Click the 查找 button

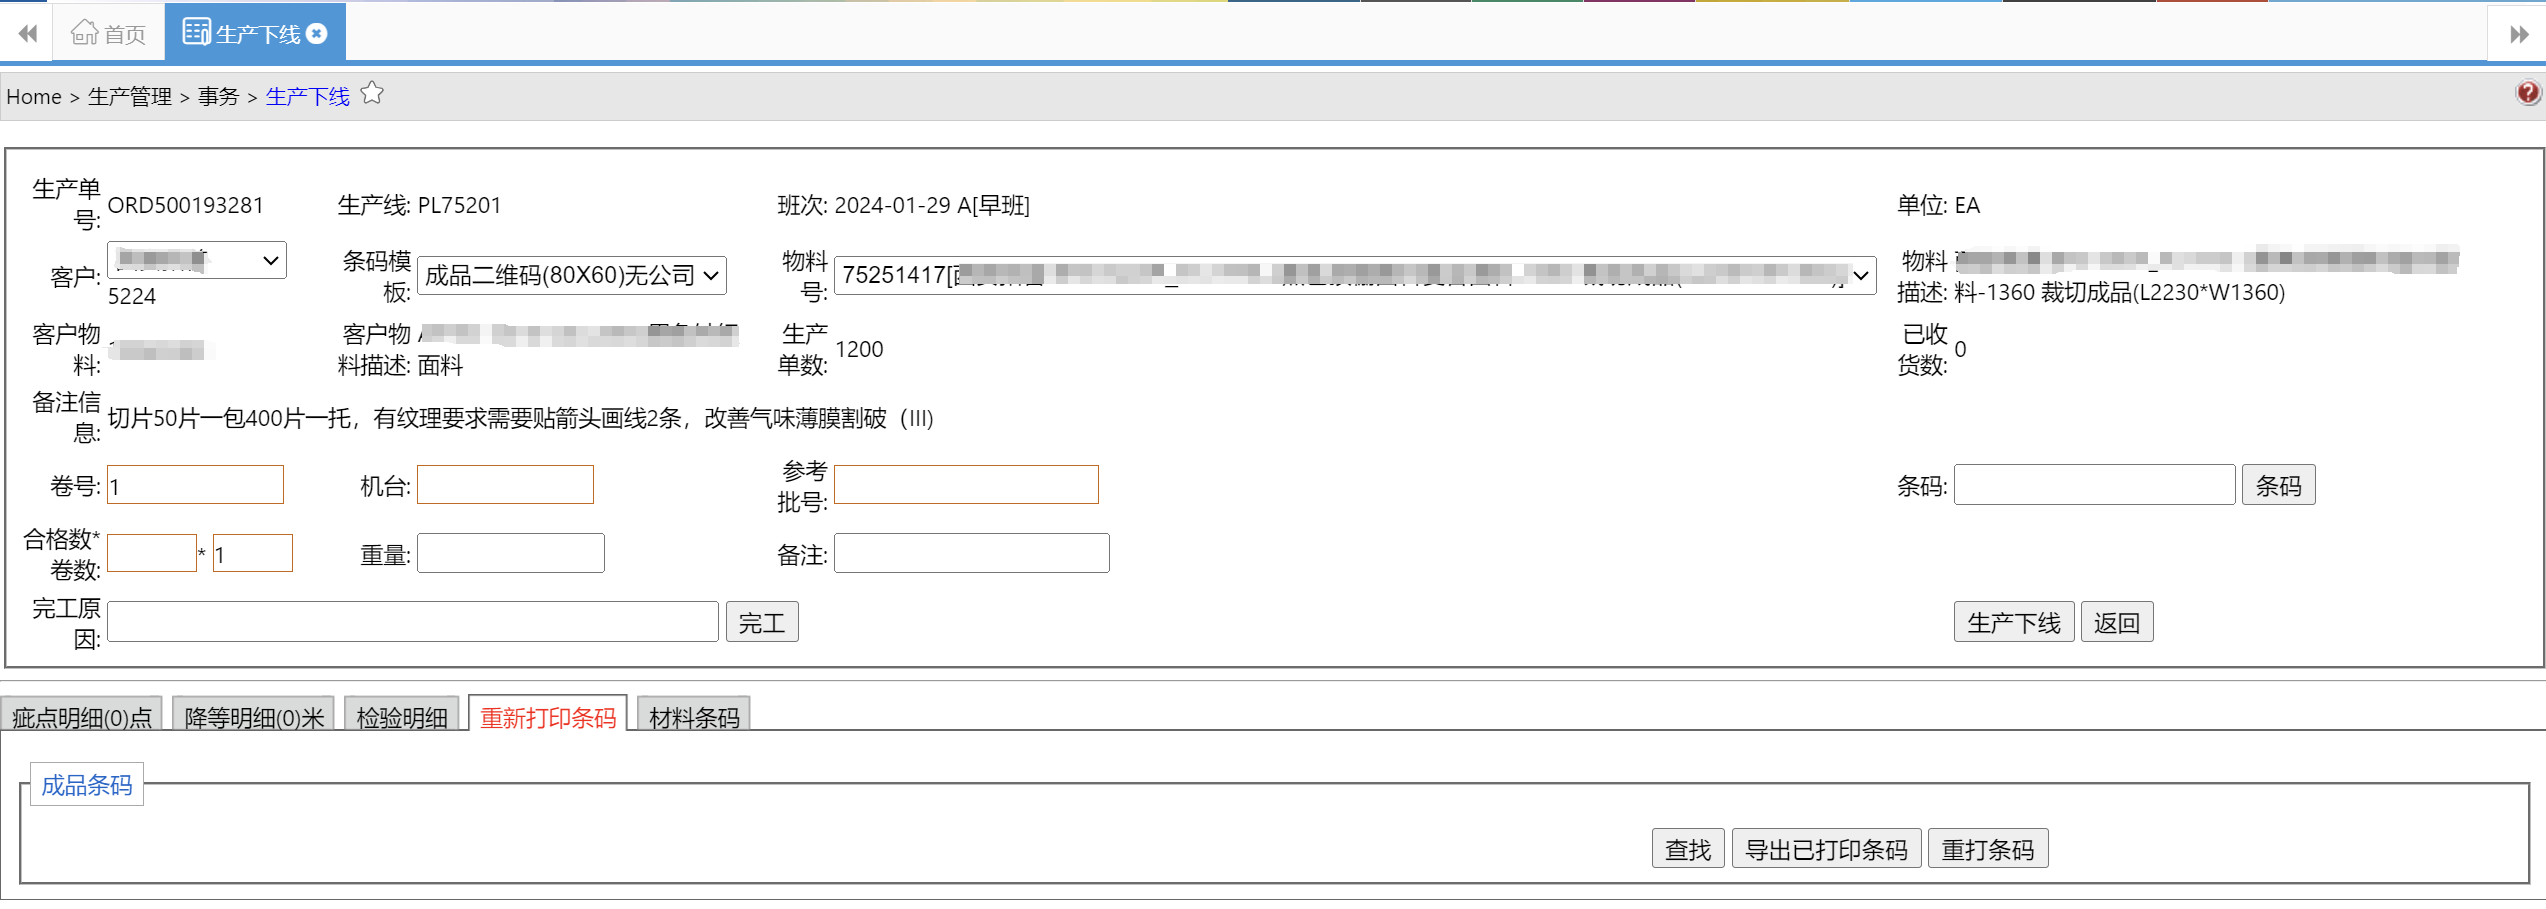tap(1688, 849)
